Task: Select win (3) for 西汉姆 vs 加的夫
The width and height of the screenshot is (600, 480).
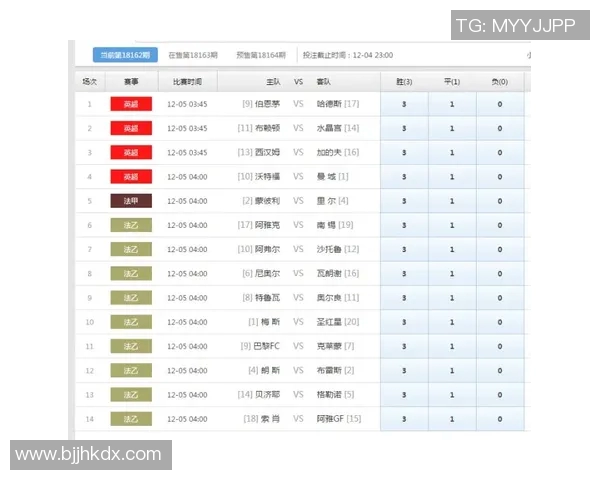Action: tap(404, 152)
